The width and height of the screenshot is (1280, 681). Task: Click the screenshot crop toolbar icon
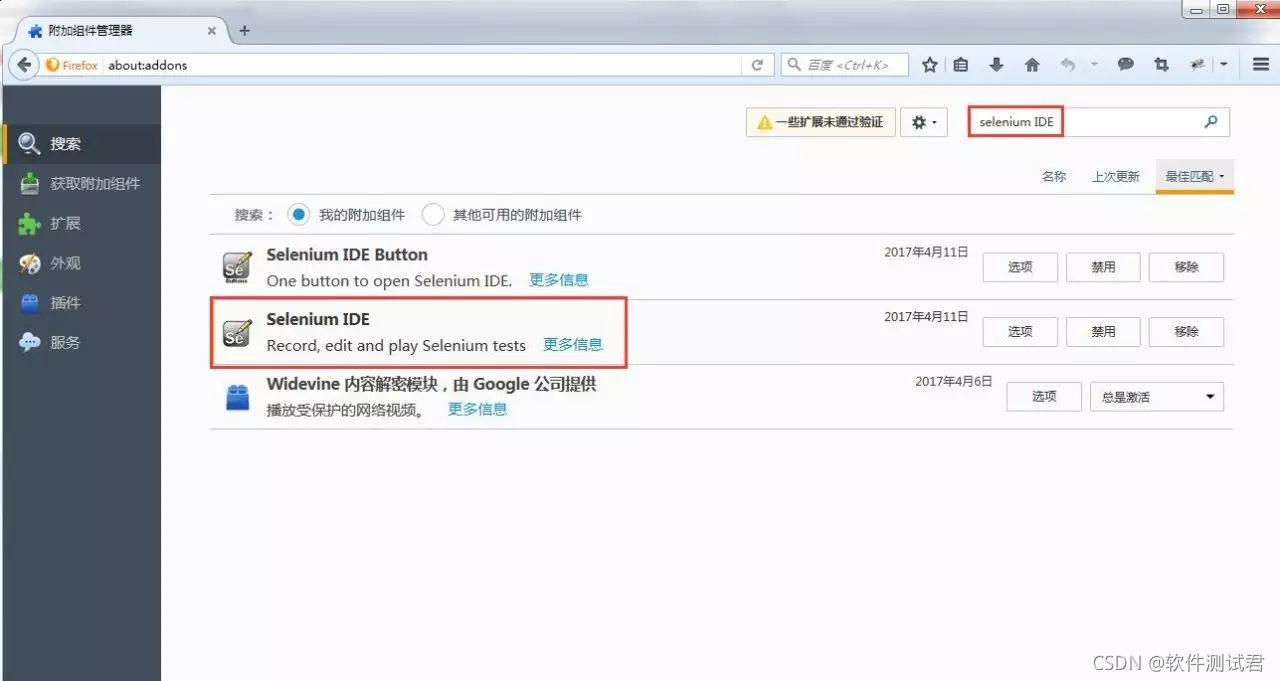tap(1161, 65)
